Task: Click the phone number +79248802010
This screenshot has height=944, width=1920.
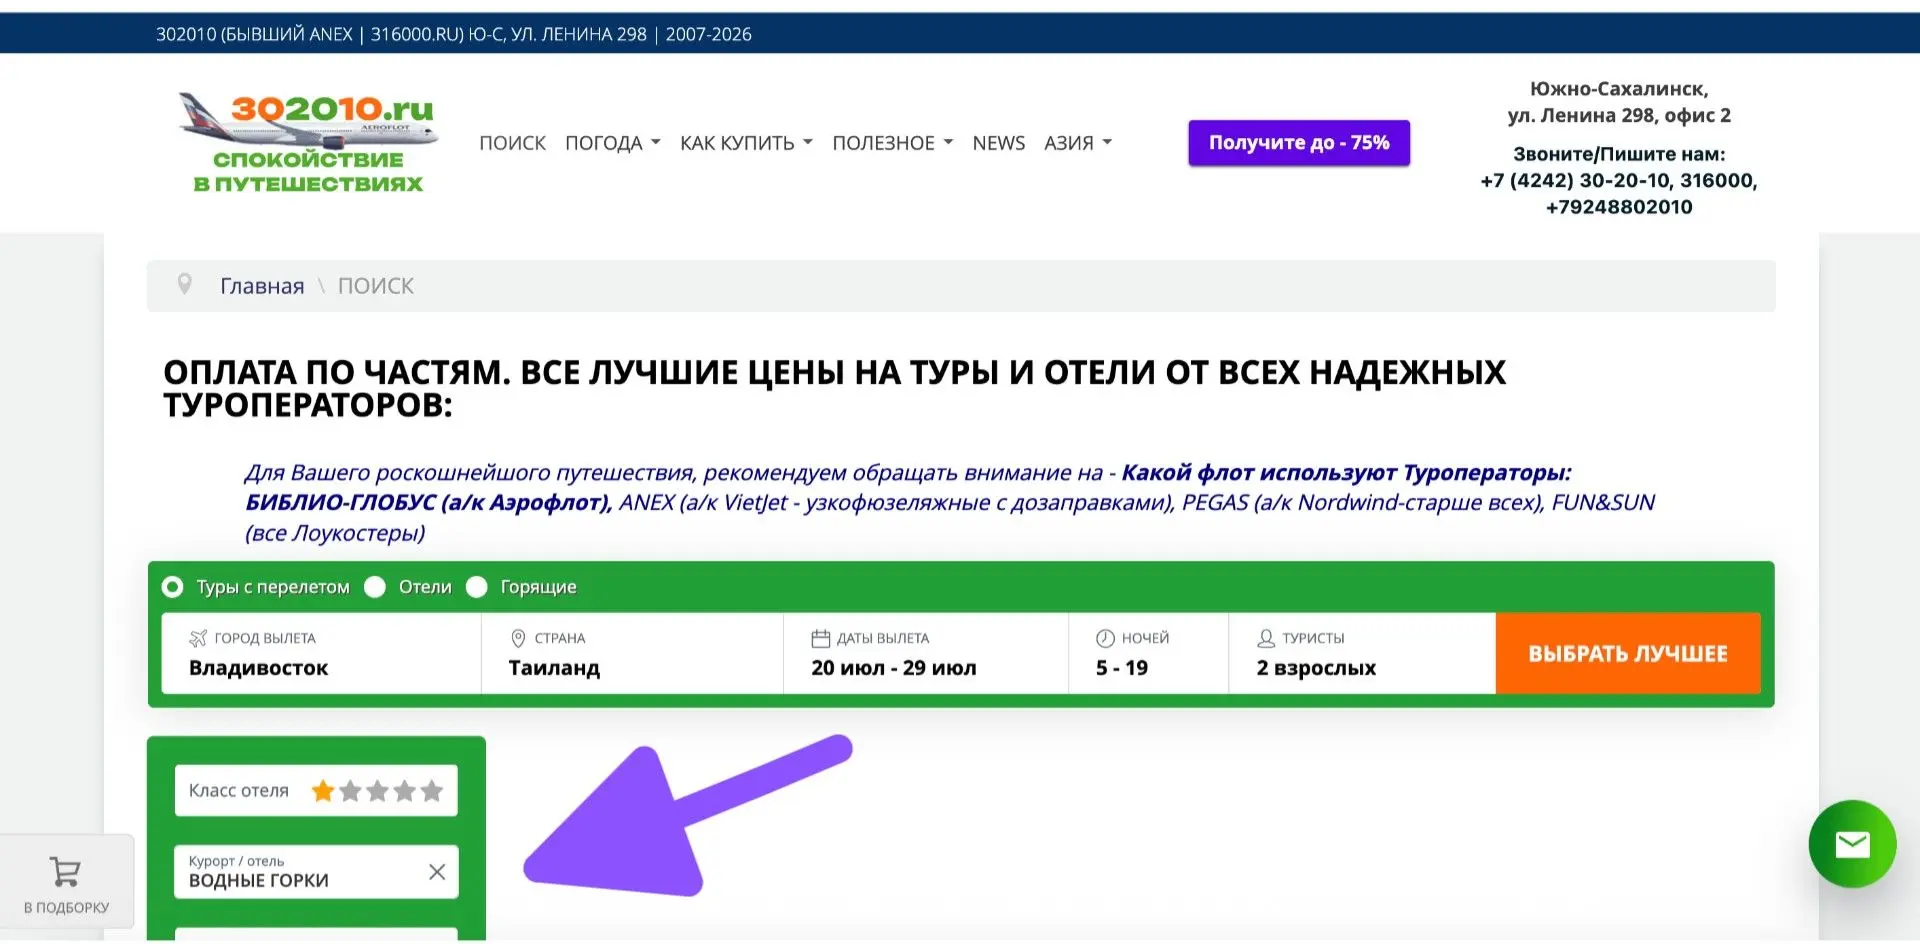Action: (x=1618, y=207)
